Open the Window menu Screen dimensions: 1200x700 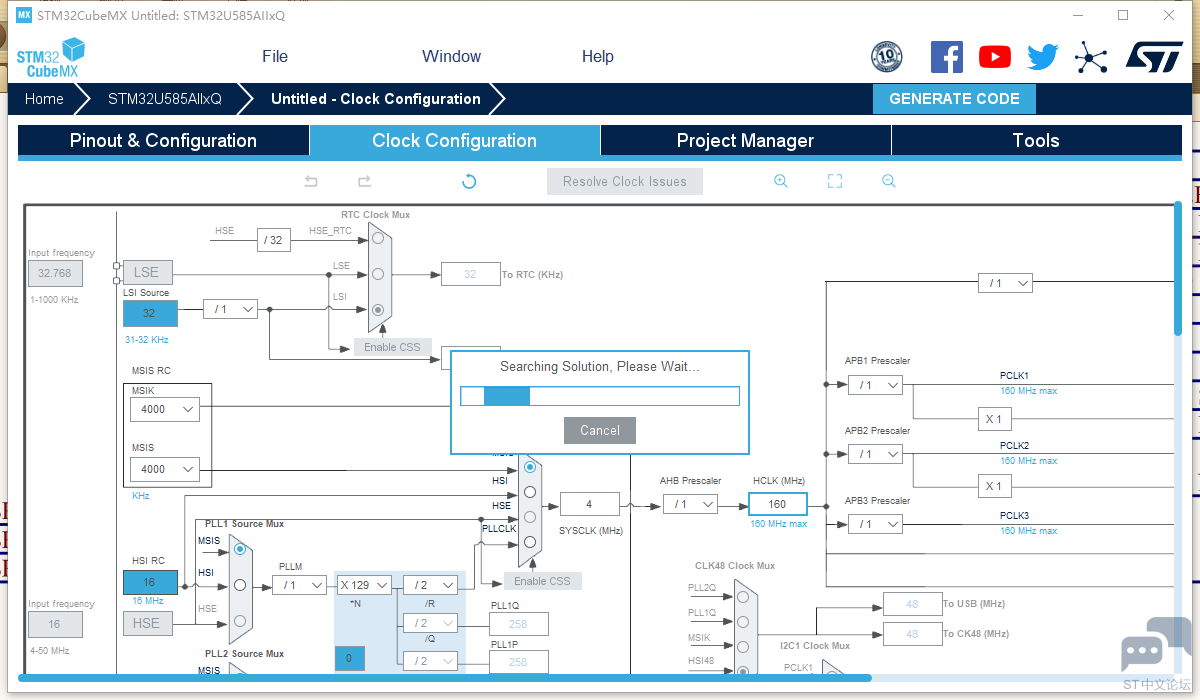pos(451,56)
